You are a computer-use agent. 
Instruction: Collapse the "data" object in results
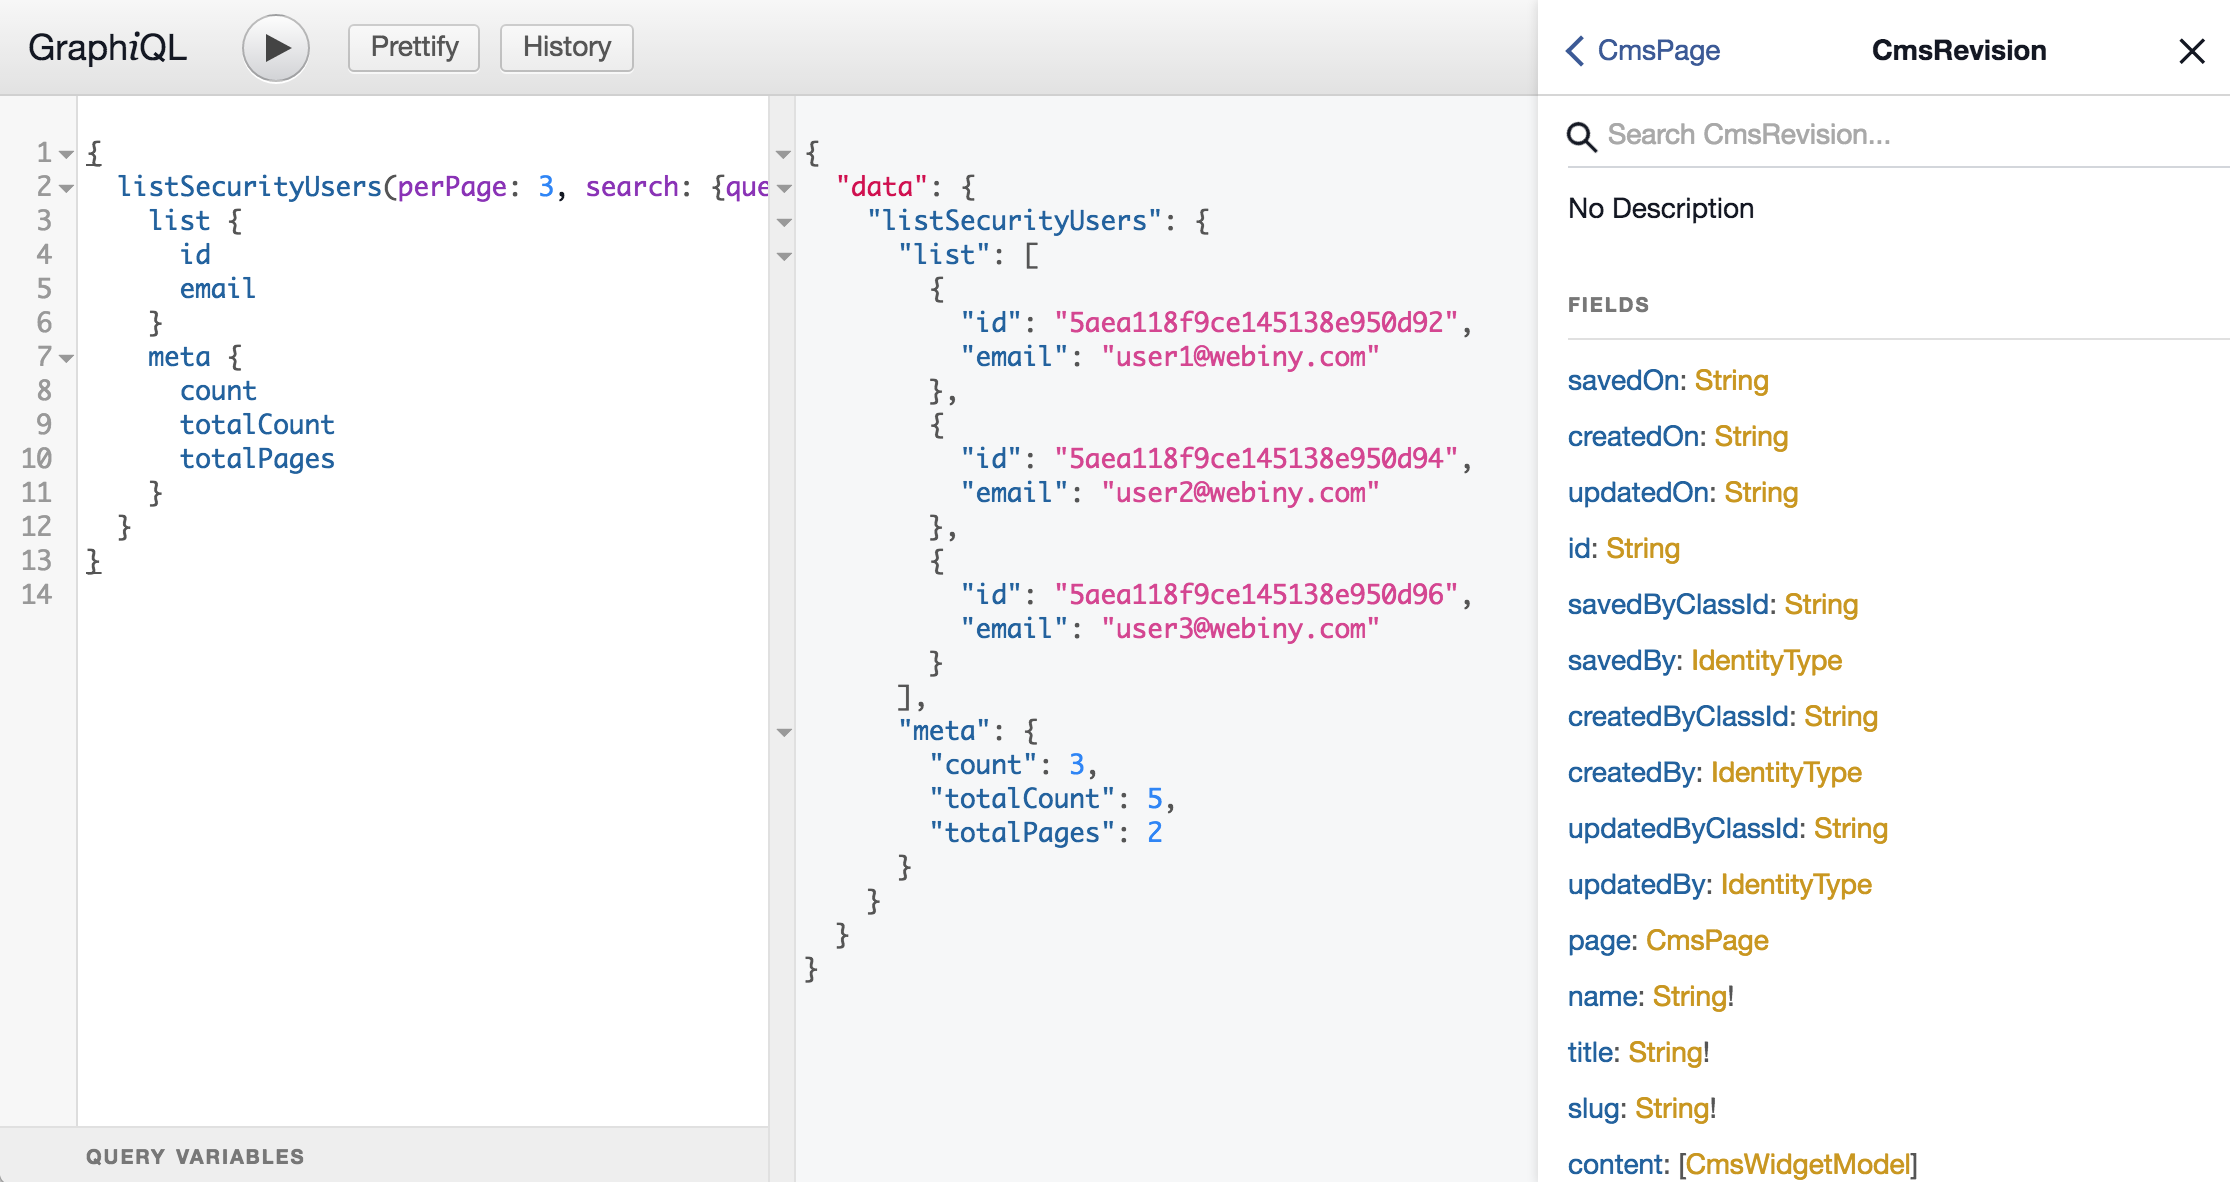tap(784, 188)
